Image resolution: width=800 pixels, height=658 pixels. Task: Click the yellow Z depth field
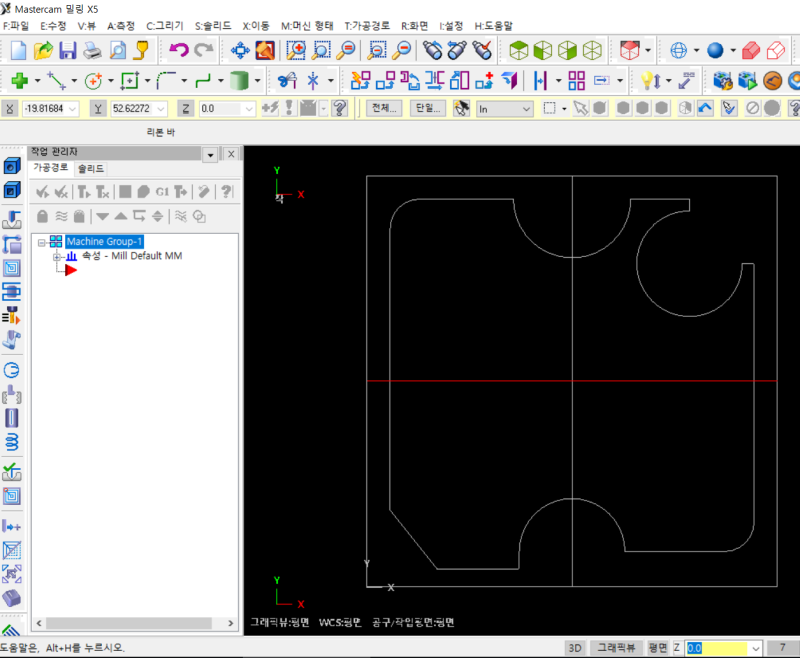tap(716, 648)
